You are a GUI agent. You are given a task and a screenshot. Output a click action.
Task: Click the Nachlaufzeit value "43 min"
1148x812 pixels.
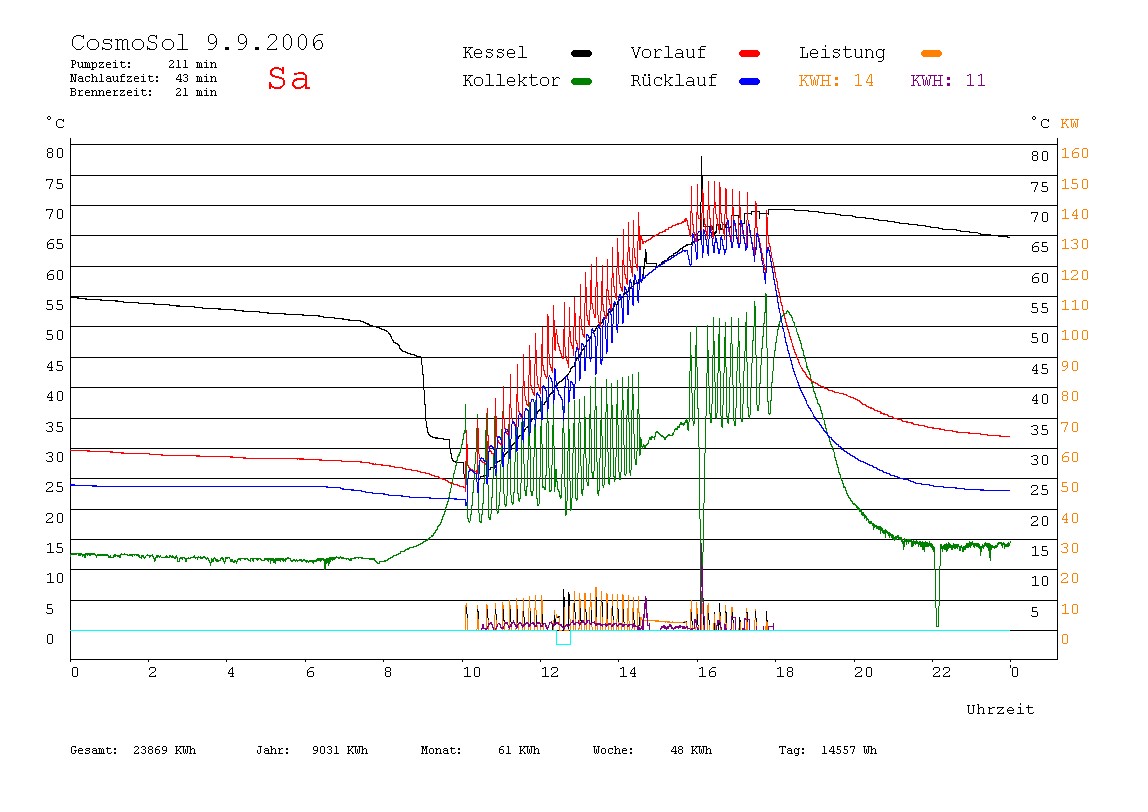tap(196, 78)
